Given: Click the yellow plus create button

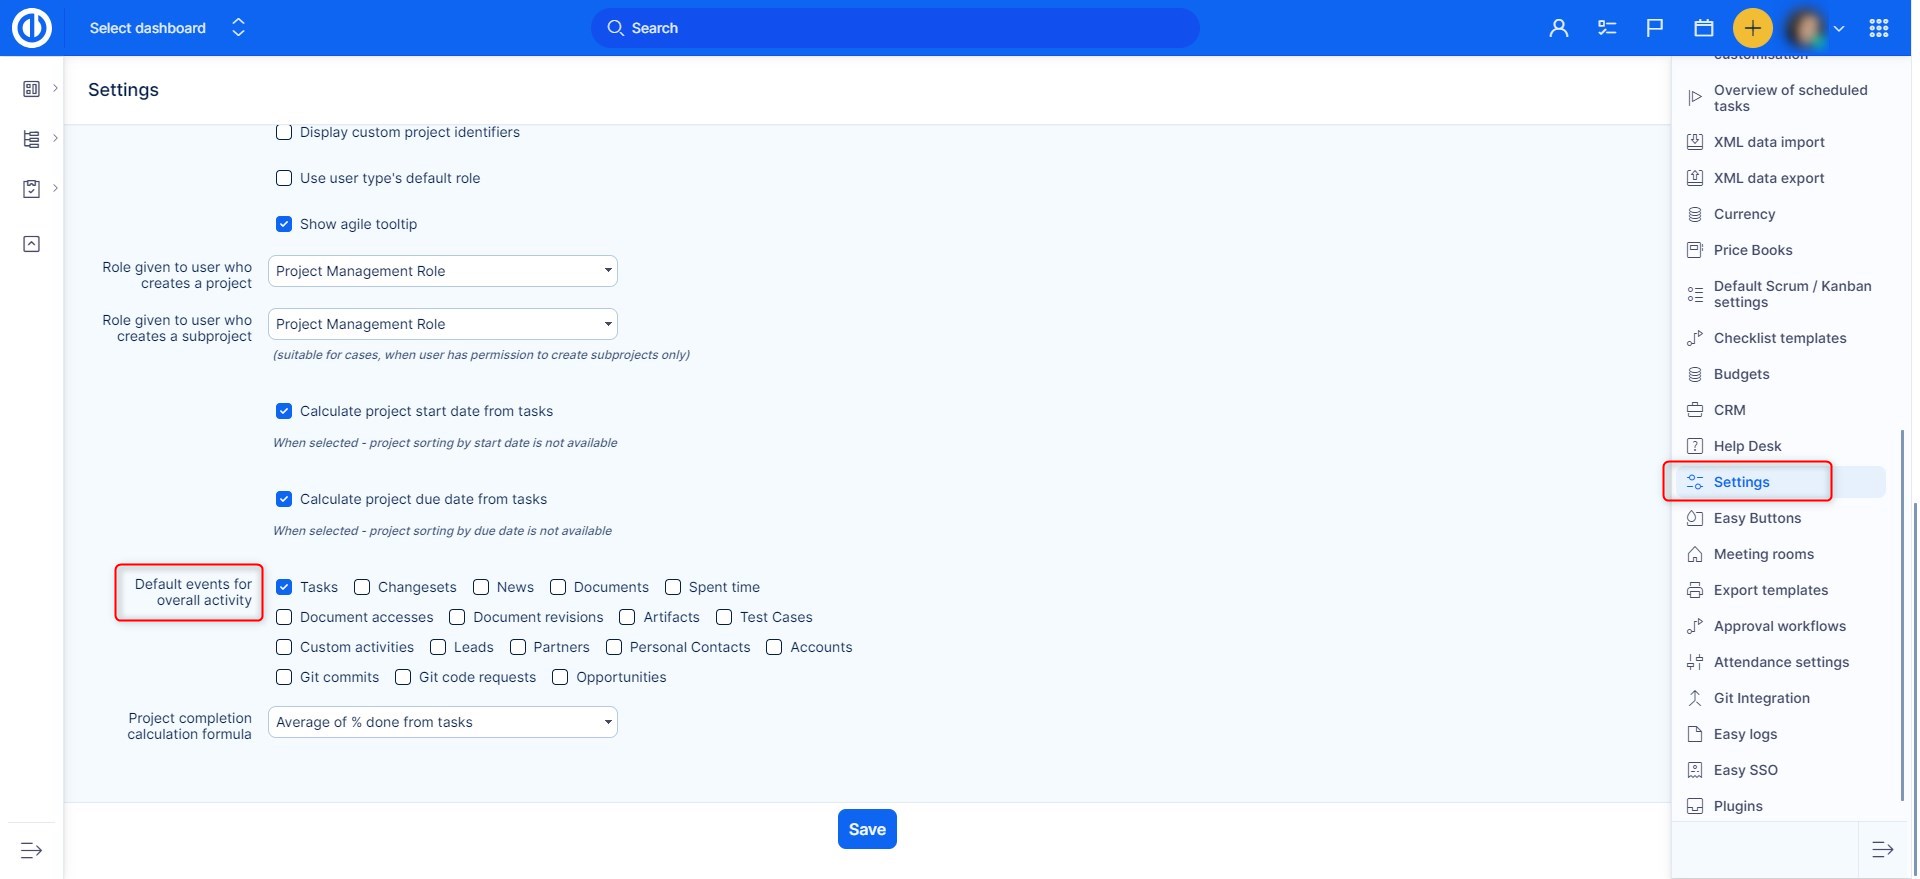Looking at the screenshot, I should coord(1752,28).
